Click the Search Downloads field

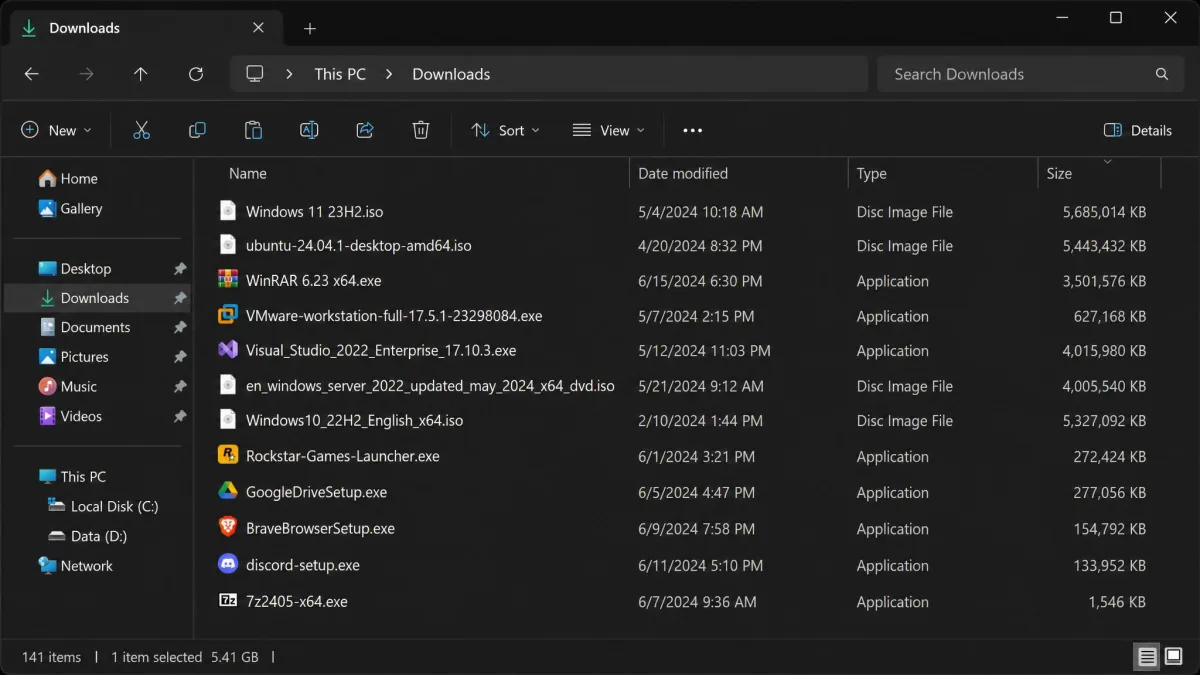coord(1028,74)
